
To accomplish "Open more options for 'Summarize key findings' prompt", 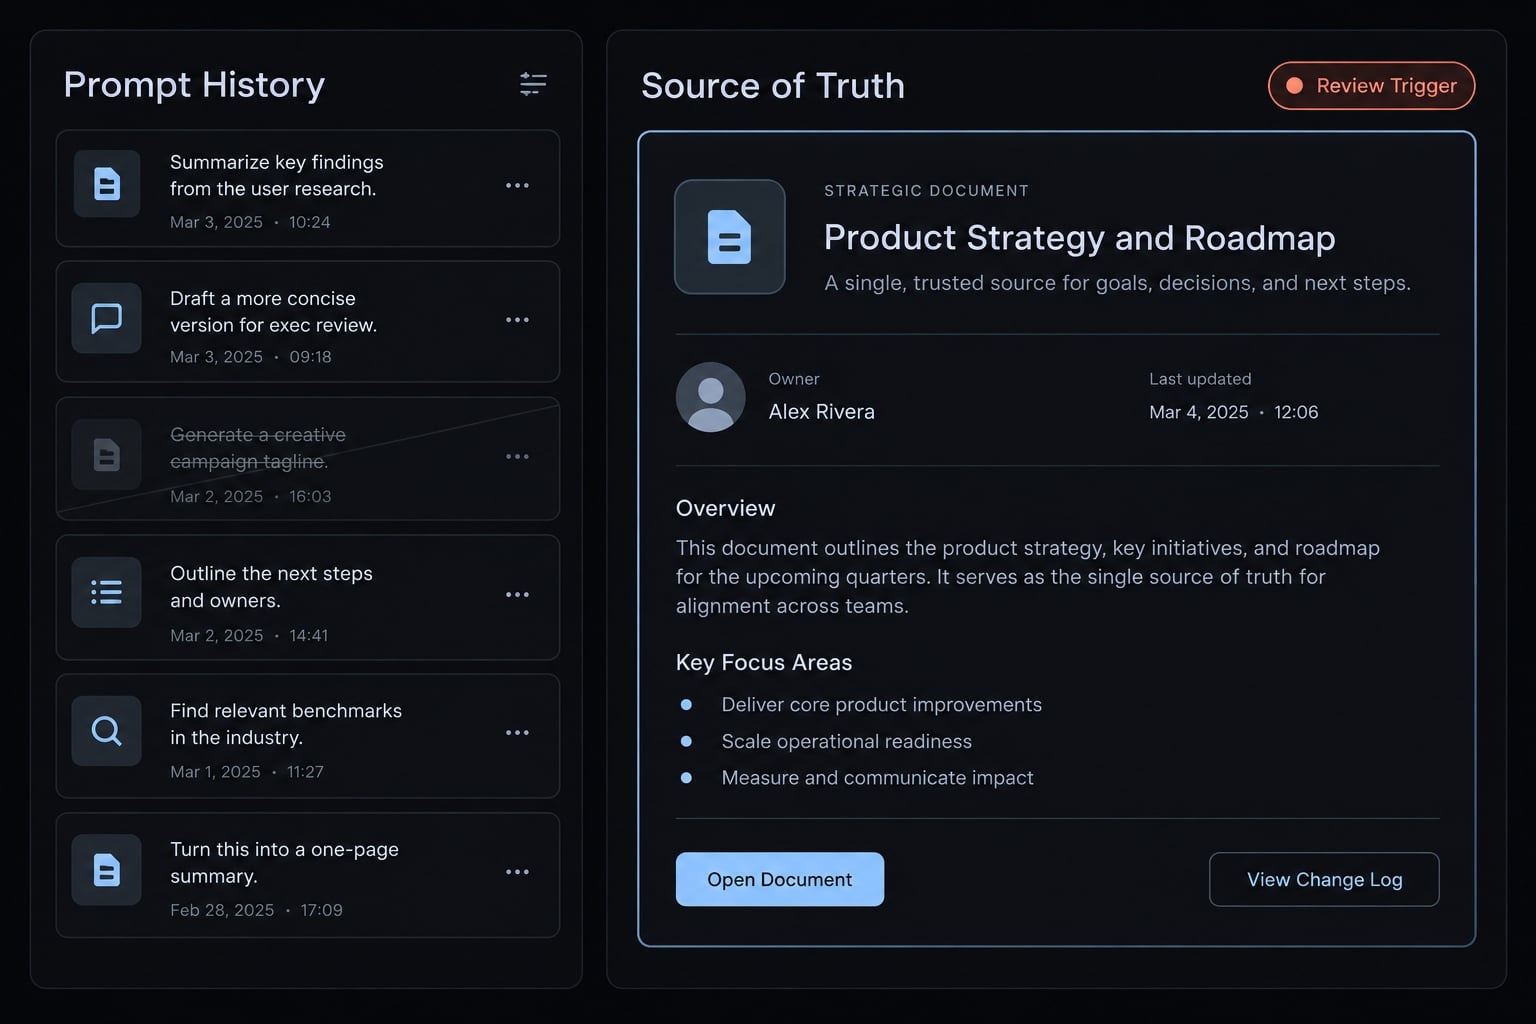I will (x=517, y=185).
